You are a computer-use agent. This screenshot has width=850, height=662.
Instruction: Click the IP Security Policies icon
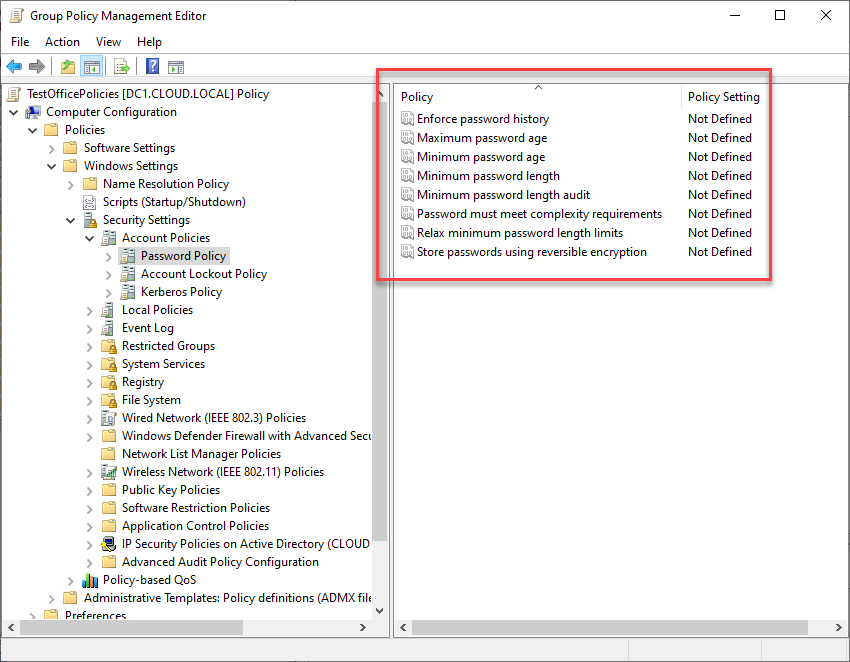(x=109, y=544)
